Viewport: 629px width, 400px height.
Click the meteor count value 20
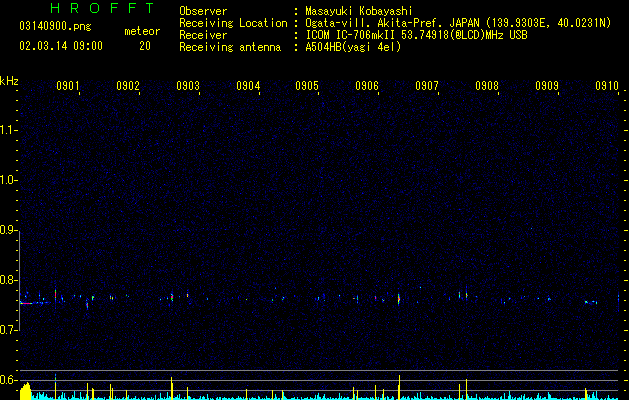[145, 46]
